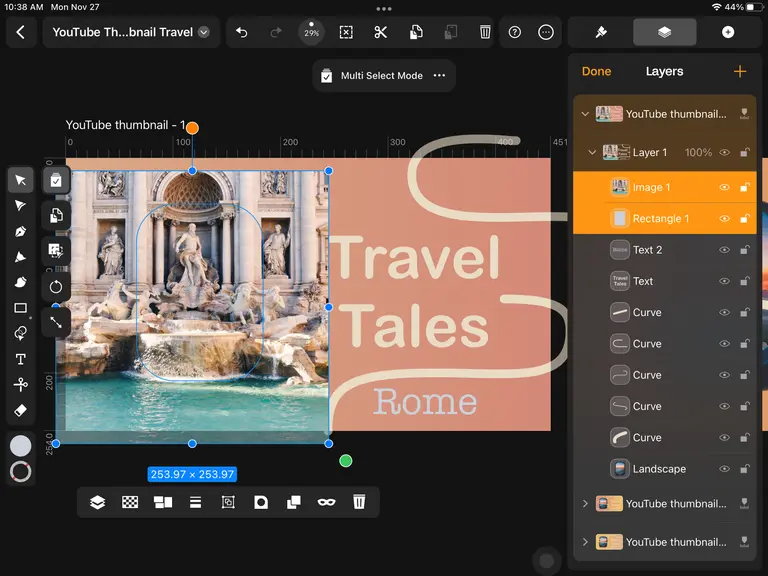Click the YouTube thumbnail - 1 artboard title

125,125
